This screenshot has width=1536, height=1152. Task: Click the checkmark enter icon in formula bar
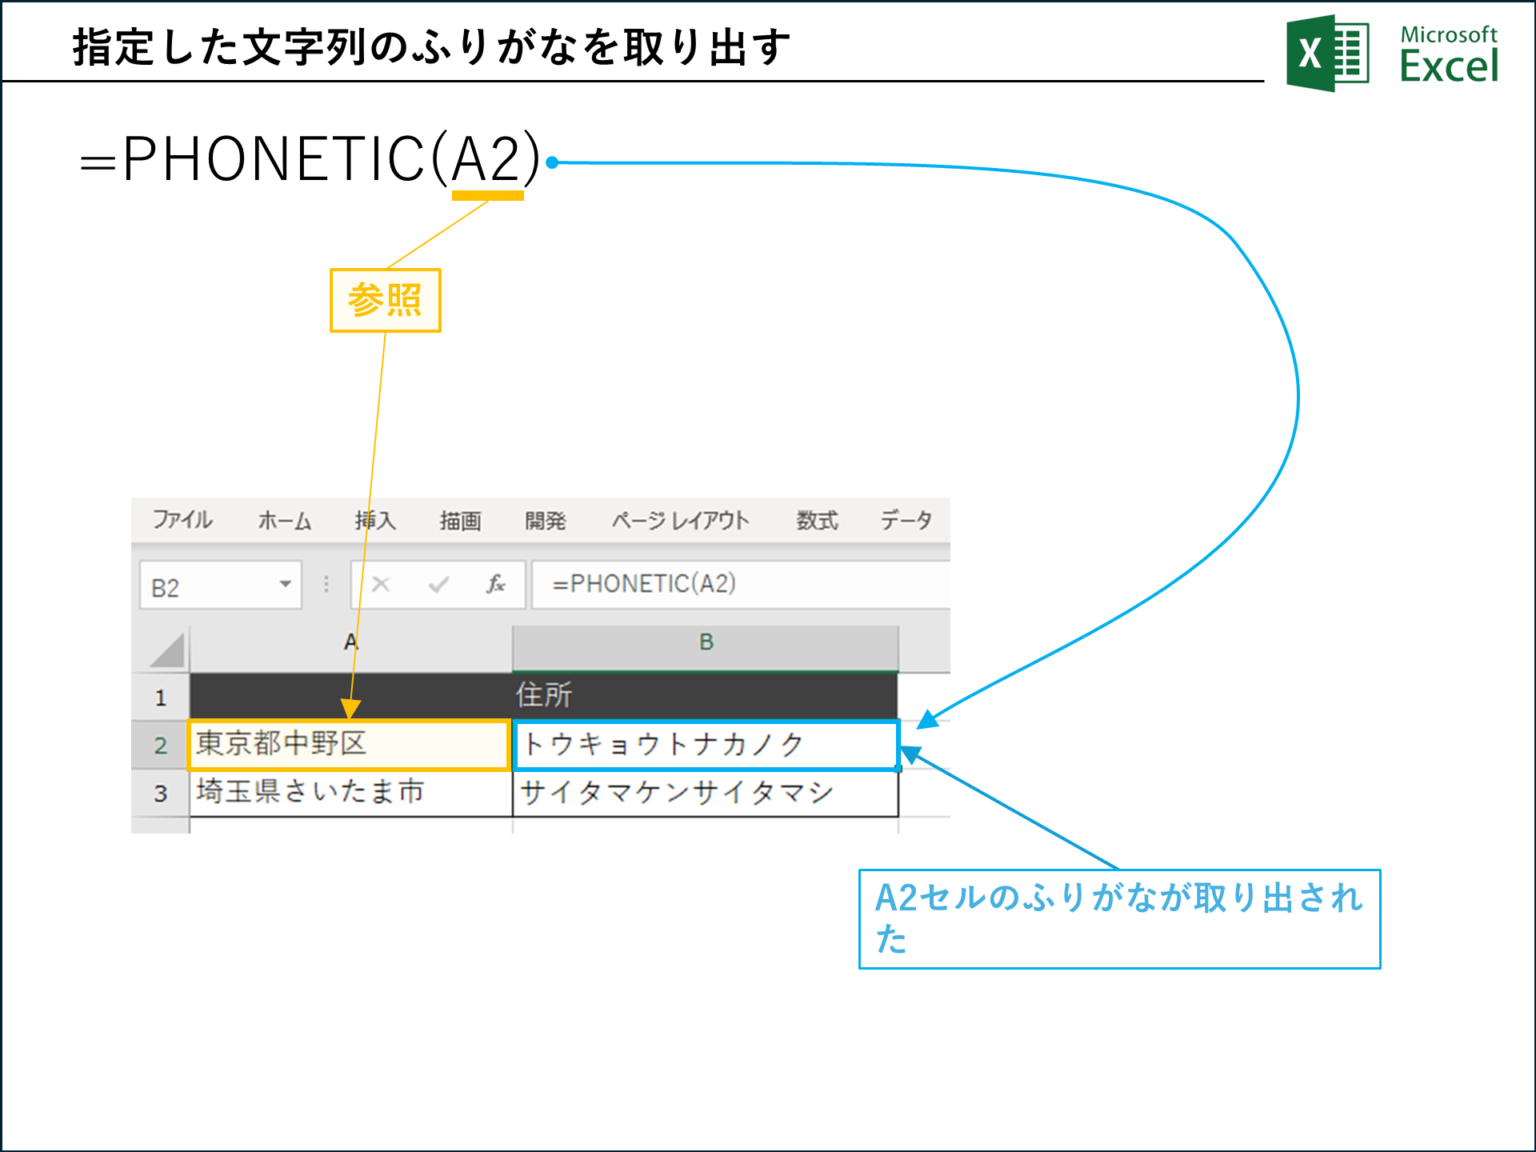(440, 584)
